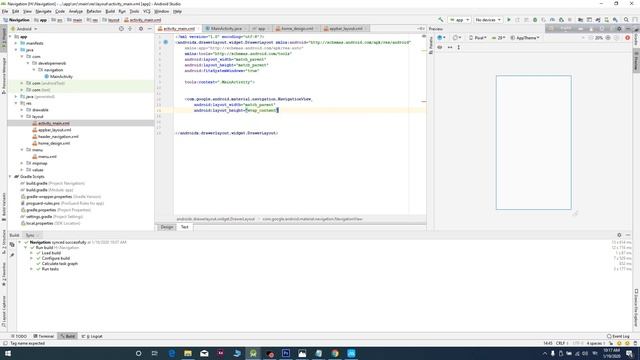Open the Mail app from taskbar
This screenshot has width=640, height=360.
pos(204,353)
